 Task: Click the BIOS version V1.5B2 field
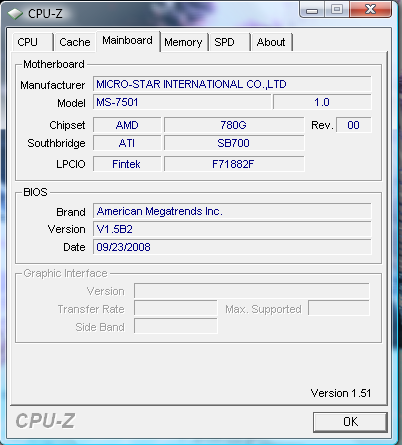[232, 229]
